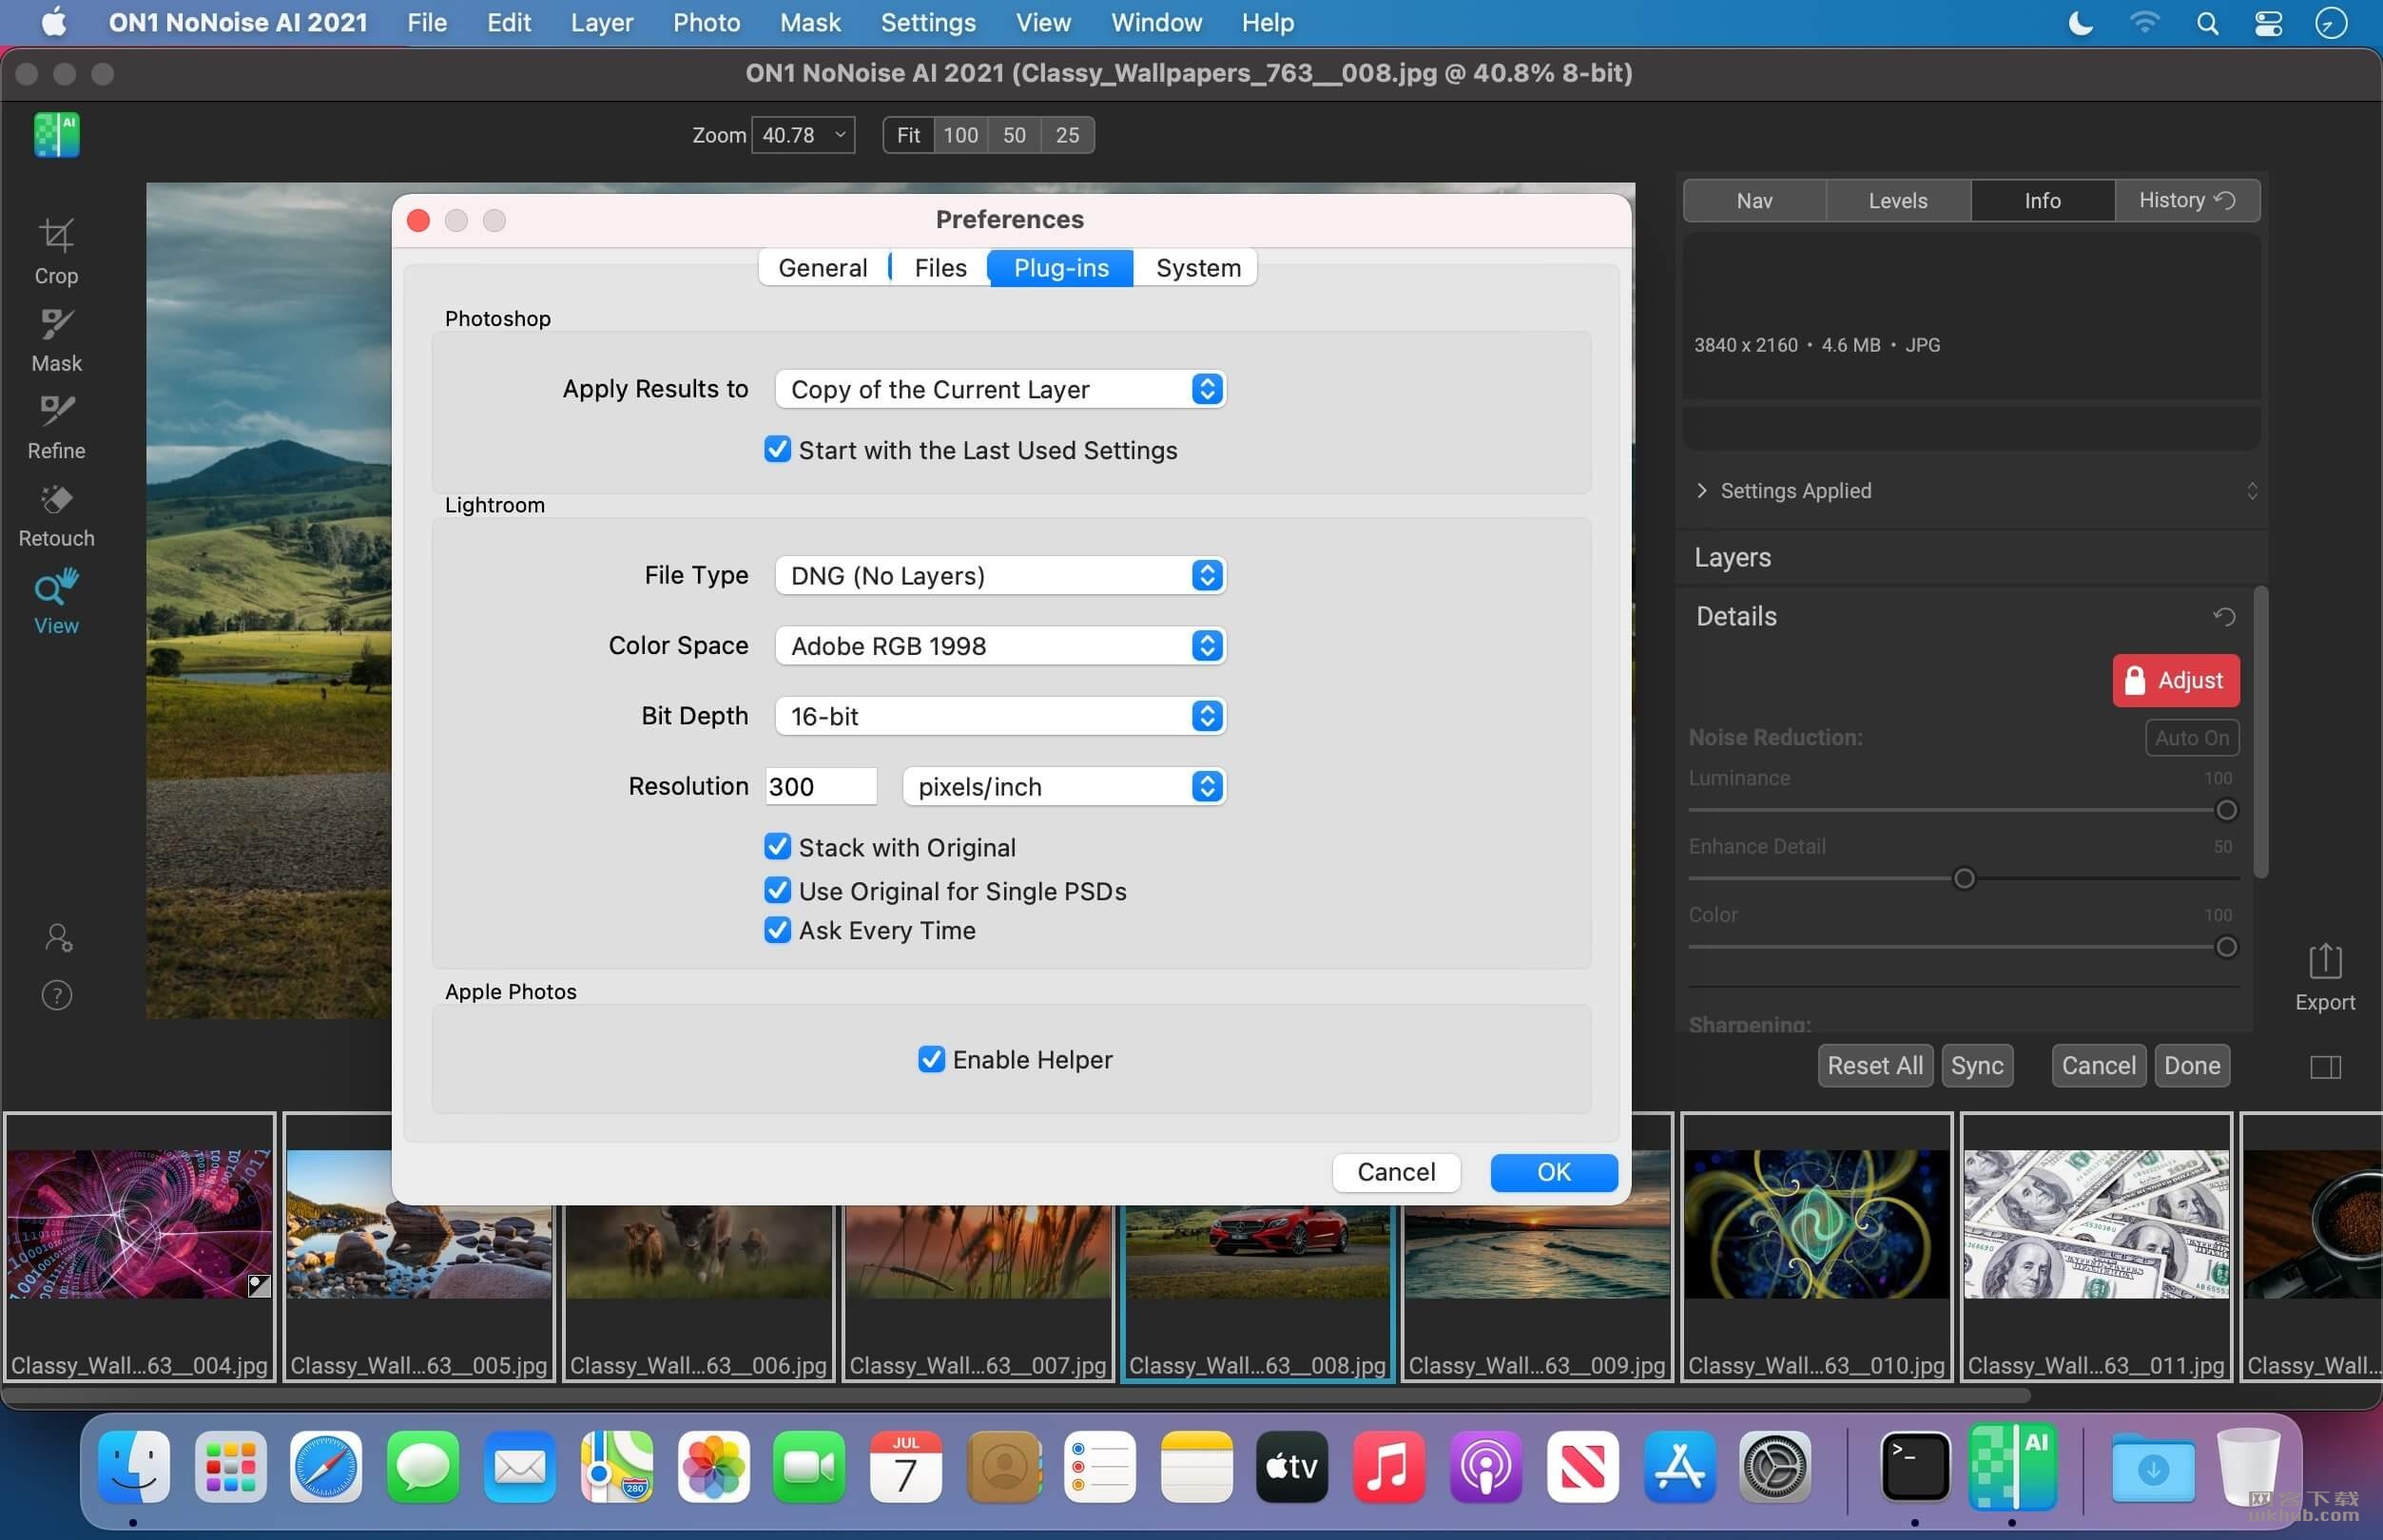Select the Retouch tool

click(x=56, y=515)
